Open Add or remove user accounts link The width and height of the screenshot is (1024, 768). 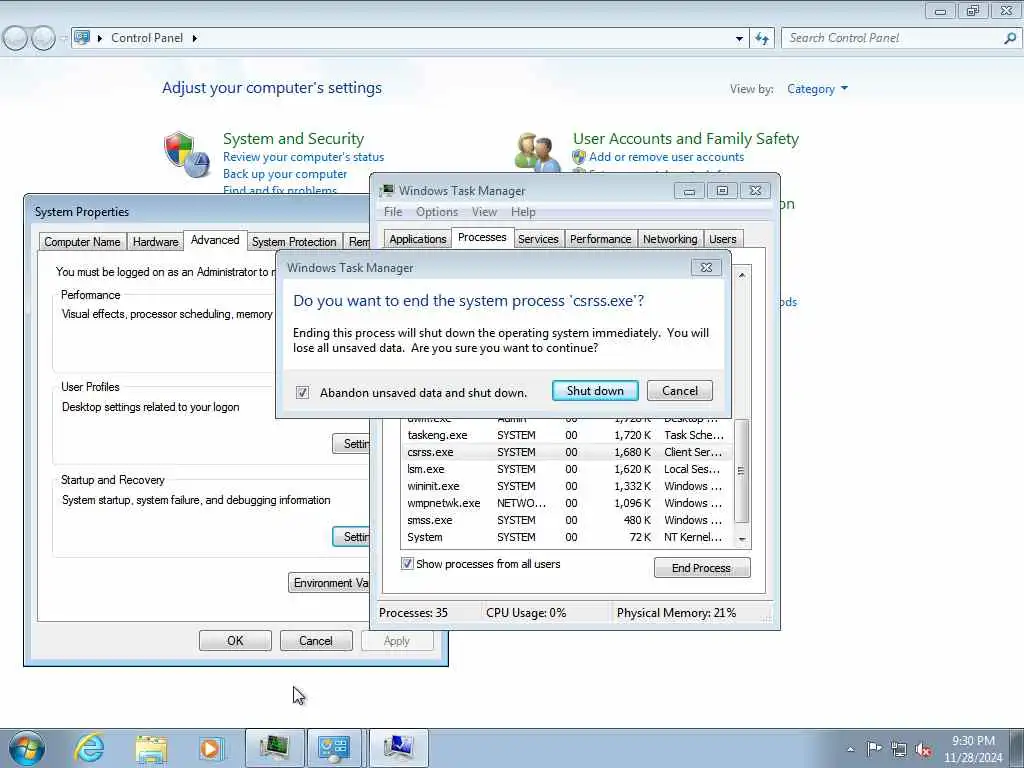point(666,157)
